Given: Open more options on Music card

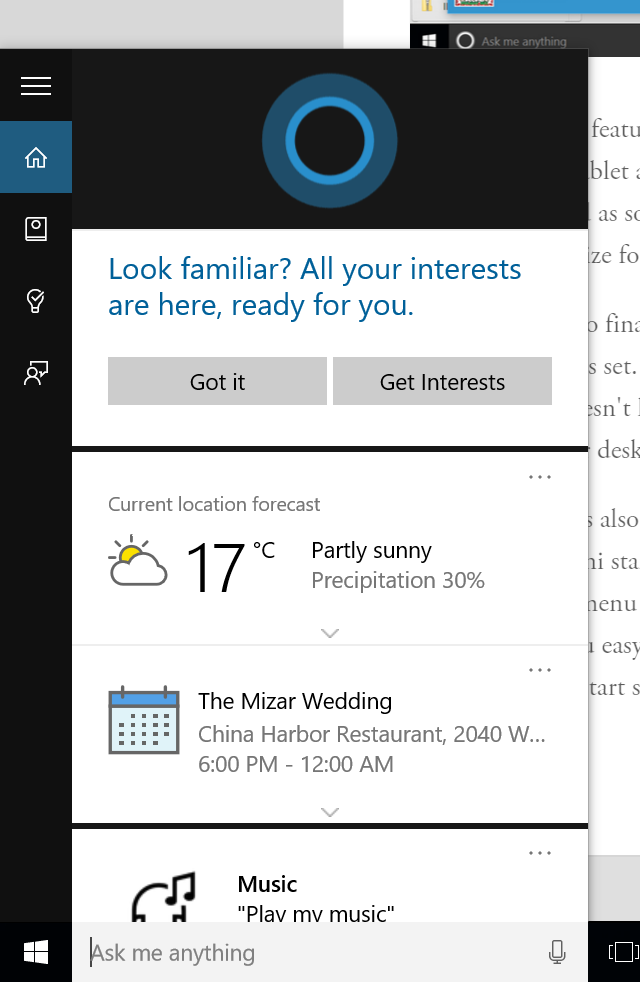Looking at the screenshot, I should (x=539, y=853).
